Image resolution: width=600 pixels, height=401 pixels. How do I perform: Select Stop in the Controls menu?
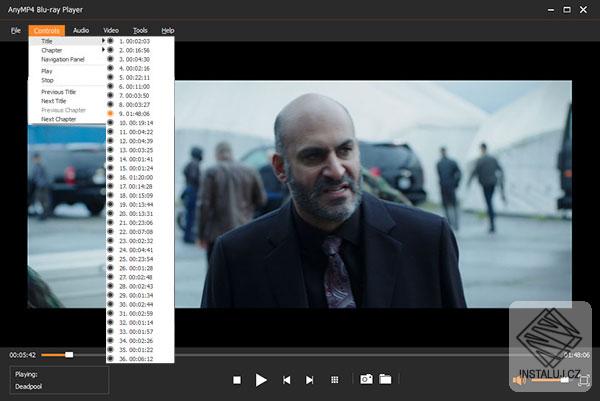tap(67, 80)
